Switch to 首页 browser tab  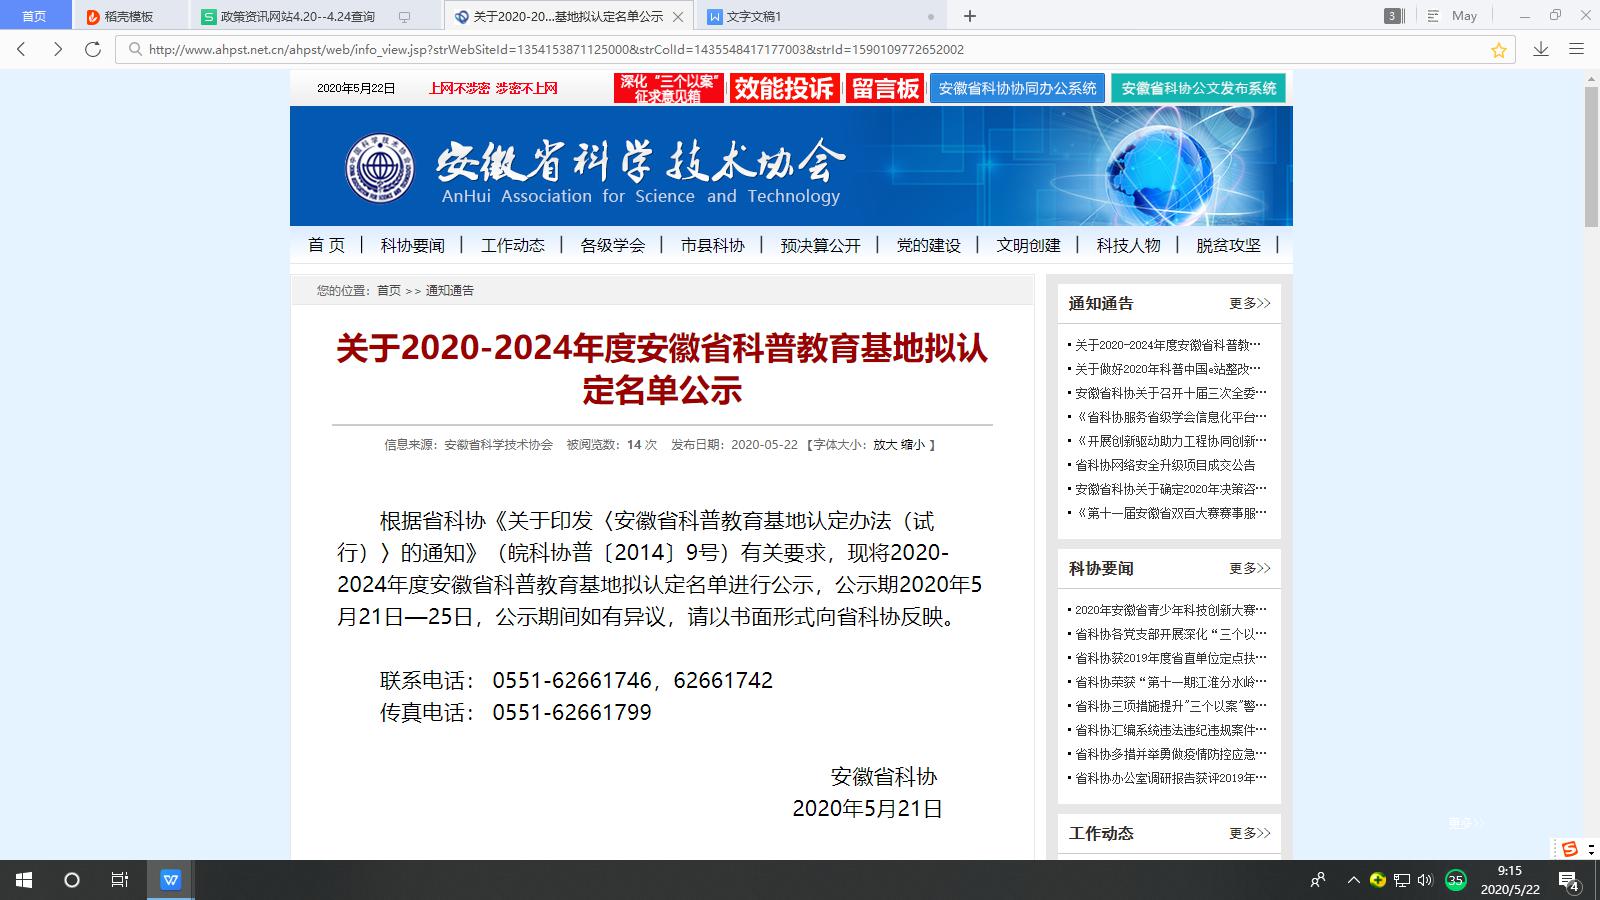coord(34,16)
